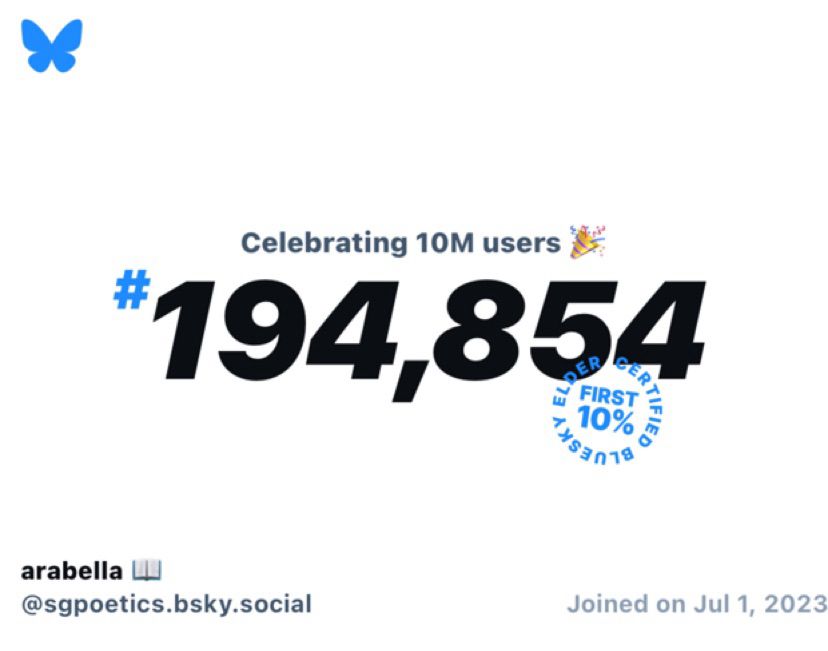Click the blue hash symbol
This screenshot has height=651, width=828.
pos(132,289)
